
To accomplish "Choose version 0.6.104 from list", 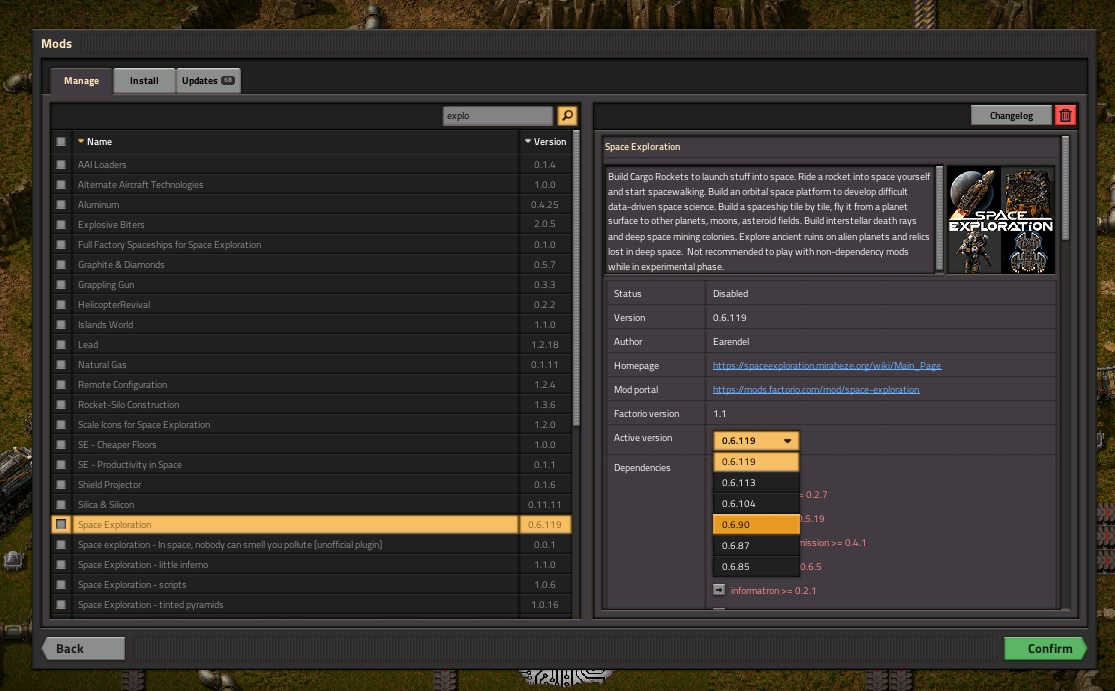I will click(756, 503).
